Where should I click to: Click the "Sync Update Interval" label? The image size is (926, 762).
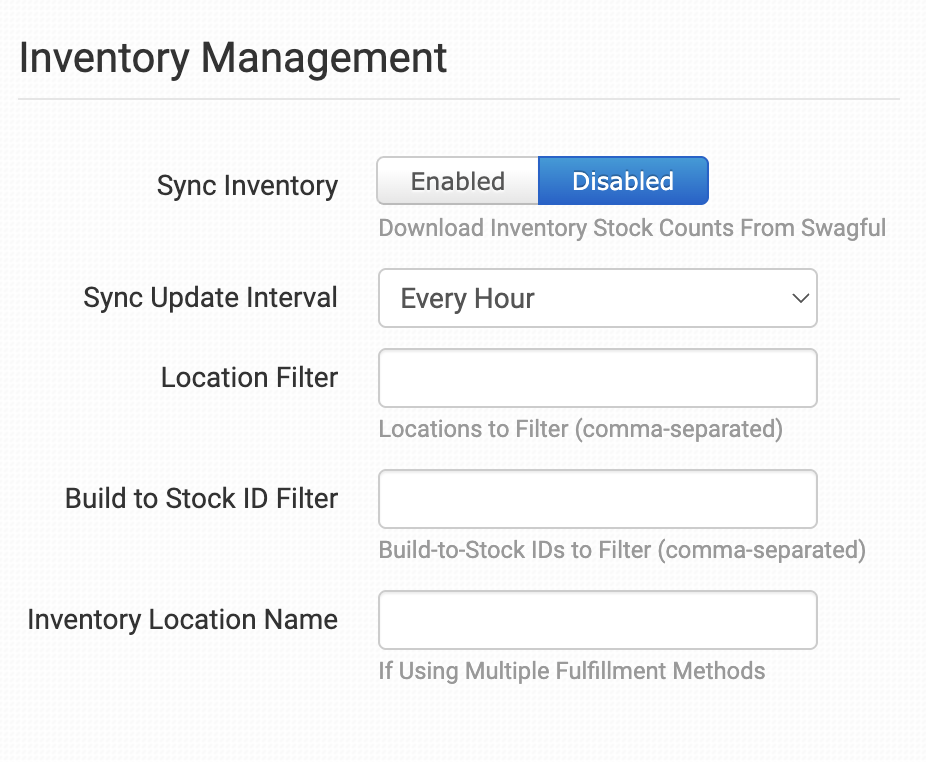(210, 298)
